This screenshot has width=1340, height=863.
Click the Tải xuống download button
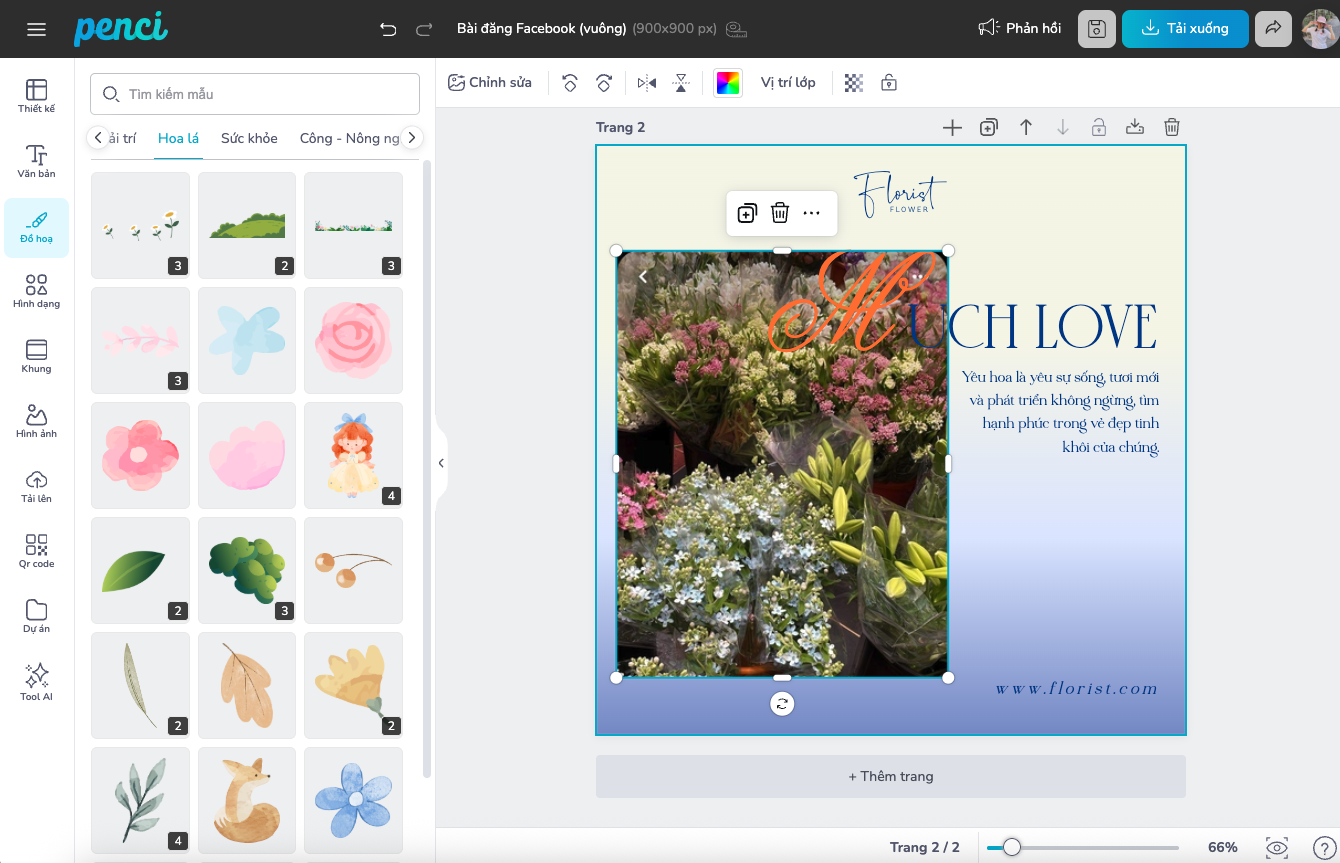click(x=1185, y=29)
